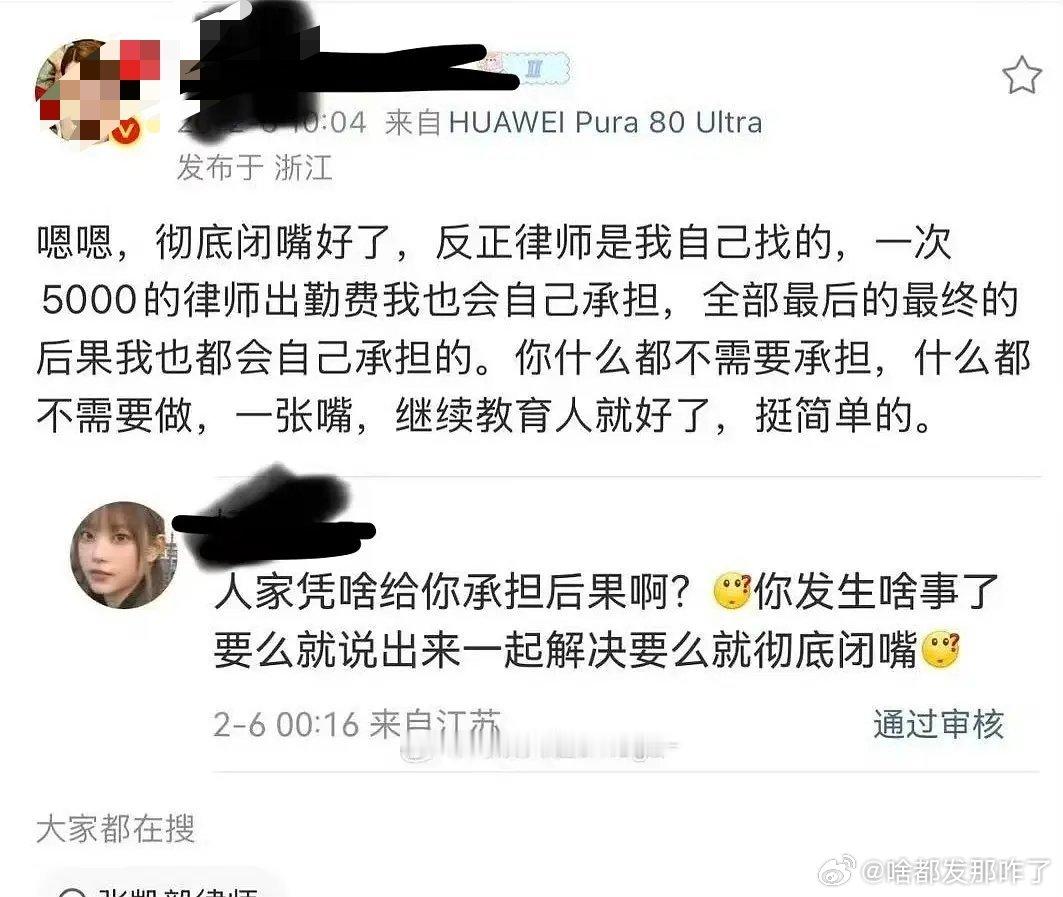Tap the star favorite icon
Screen dimensions: 1063x897
point(1022,75)
